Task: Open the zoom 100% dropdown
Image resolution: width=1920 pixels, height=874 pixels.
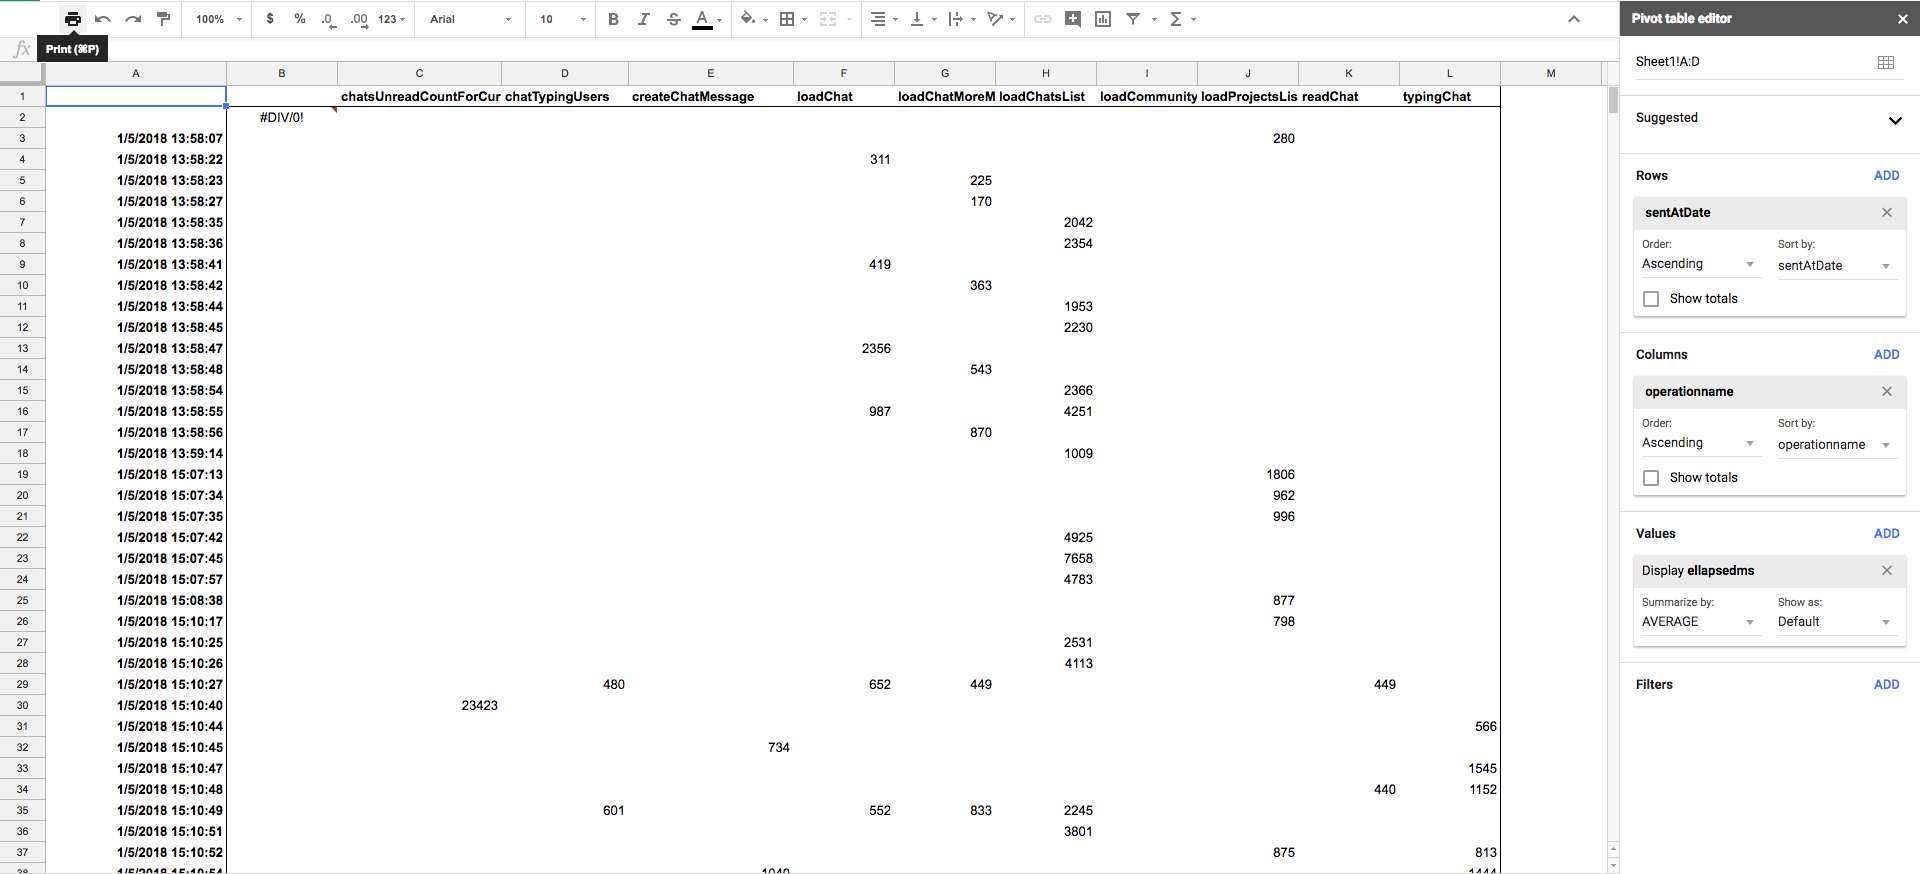Action: point(219,19)
